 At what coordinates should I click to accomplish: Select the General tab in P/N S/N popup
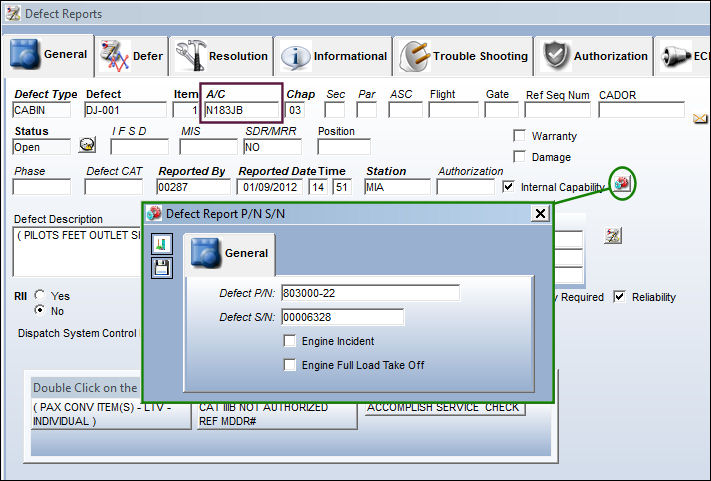tap(229, 254)
